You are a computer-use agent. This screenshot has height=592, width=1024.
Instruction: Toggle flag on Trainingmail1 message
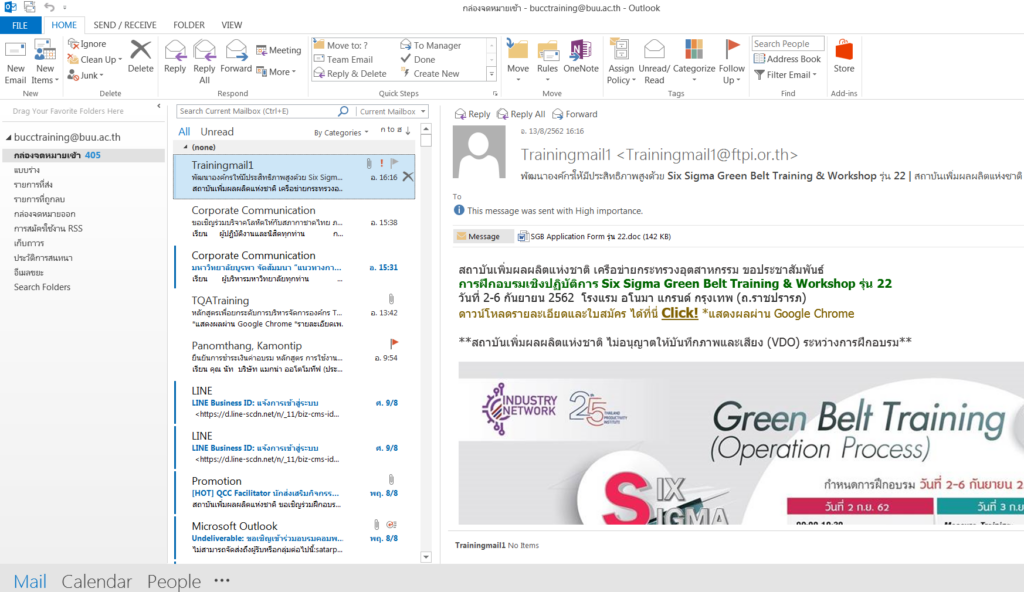click(394, 163)
